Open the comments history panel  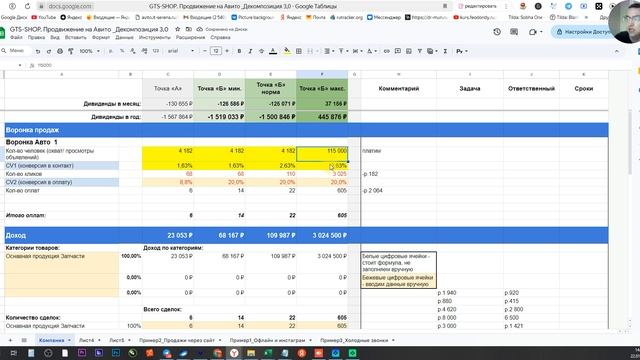(x=514, y=32)
